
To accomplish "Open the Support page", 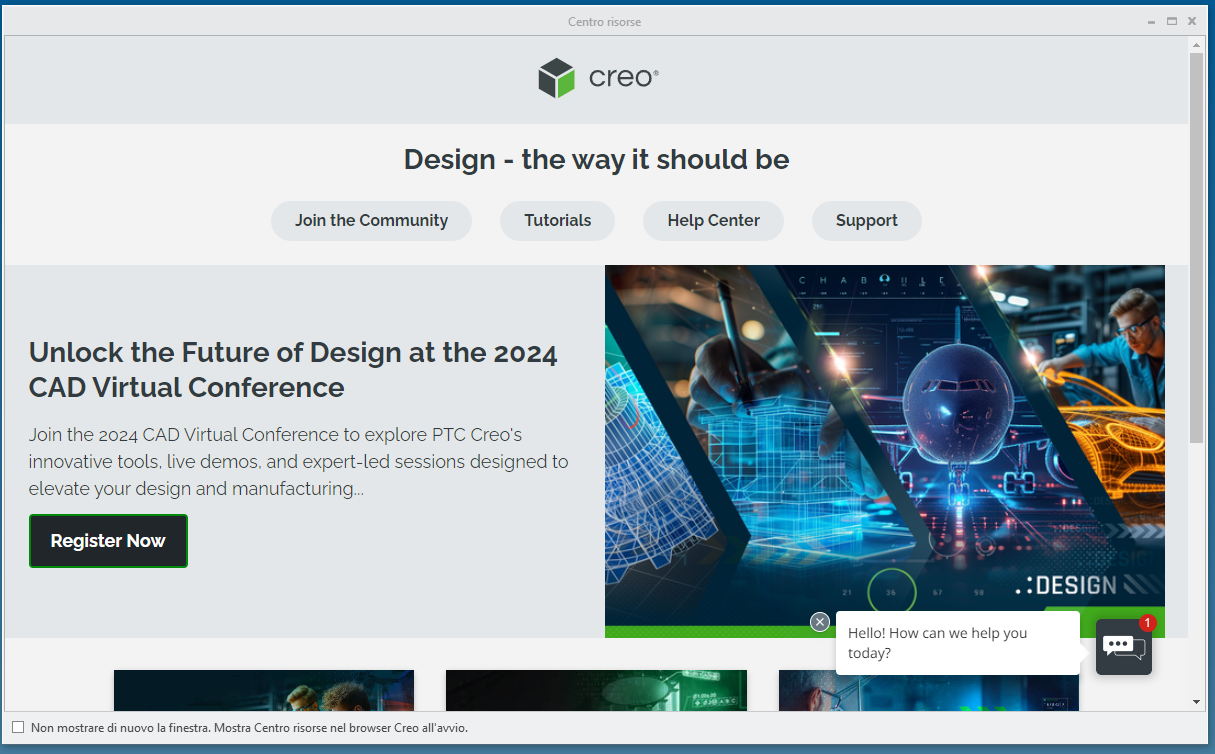I will 866,220.
